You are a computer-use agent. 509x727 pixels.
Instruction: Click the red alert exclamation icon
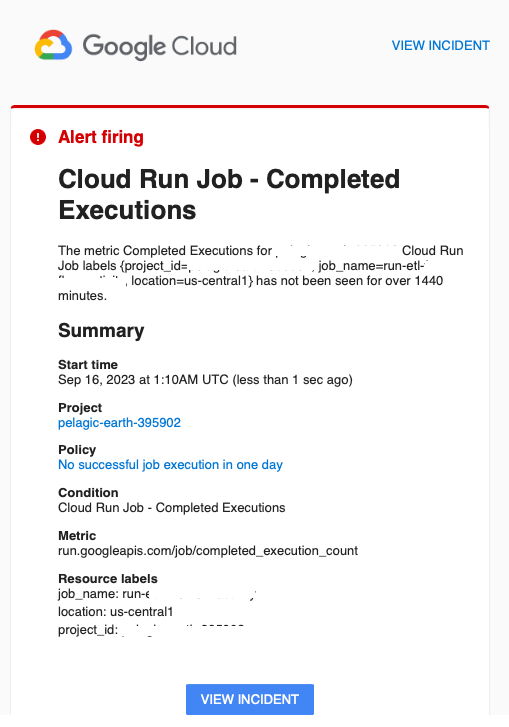[x=38, y=137]
